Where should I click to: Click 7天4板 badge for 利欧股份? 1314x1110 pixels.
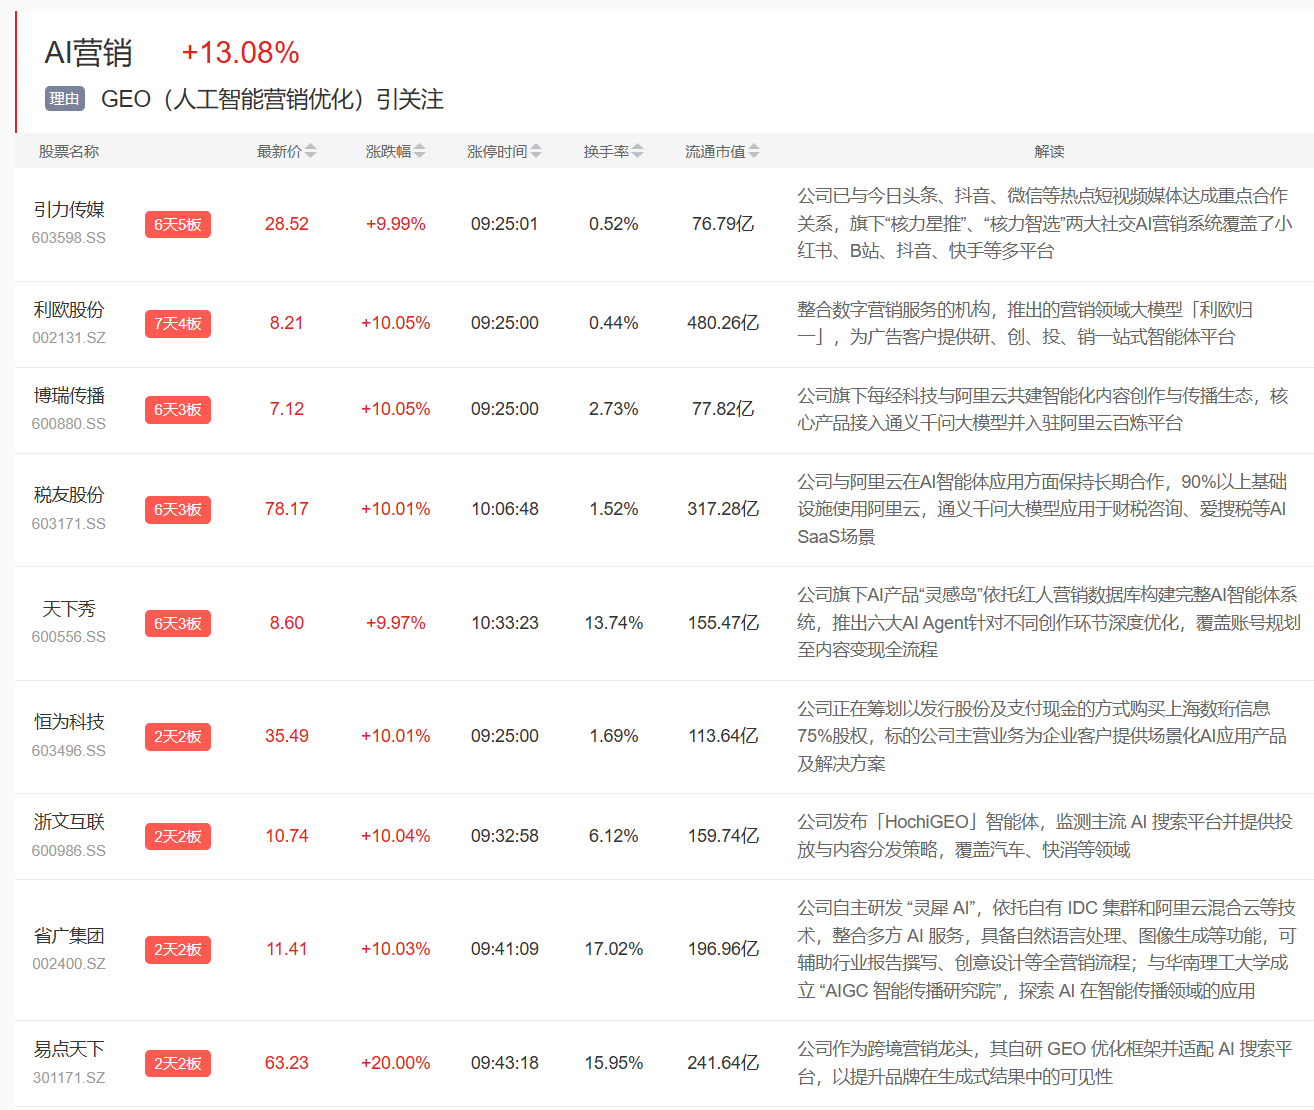pyautogui.click(x=178, y=324)
